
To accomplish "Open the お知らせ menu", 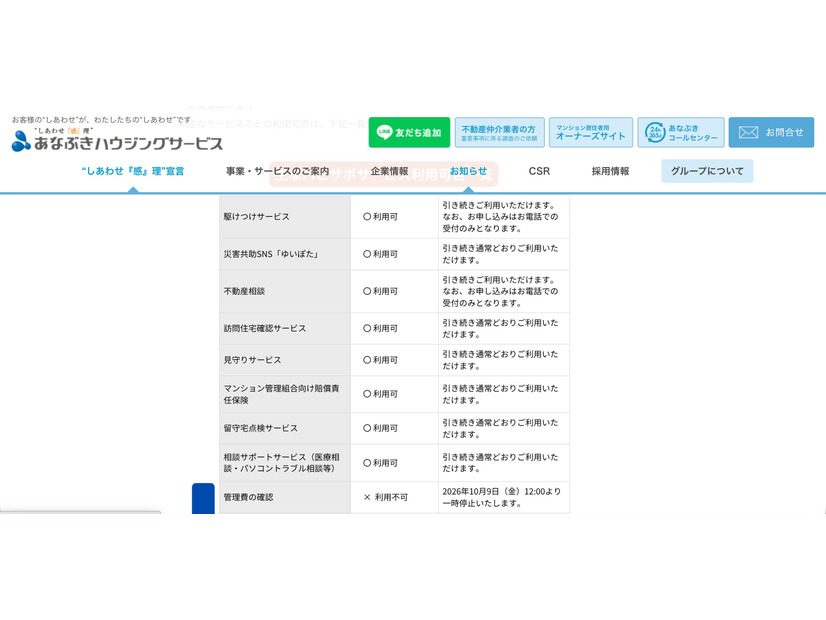I will pyautogui.click(x=468, y=171).
